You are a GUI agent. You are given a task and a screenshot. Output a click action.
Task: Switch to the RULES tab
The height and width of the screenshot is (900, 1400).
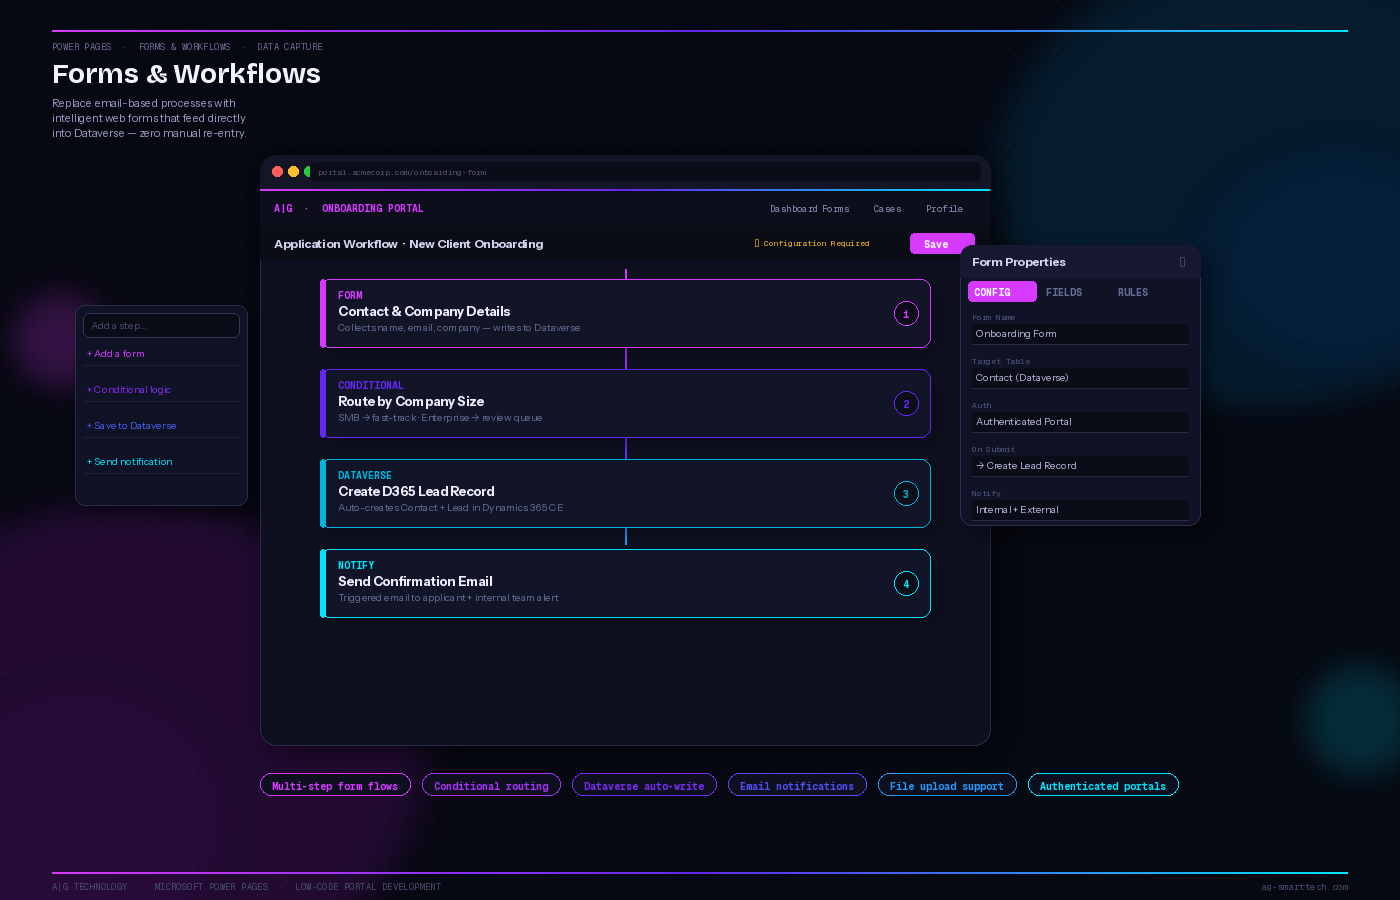pos(1132,291)
